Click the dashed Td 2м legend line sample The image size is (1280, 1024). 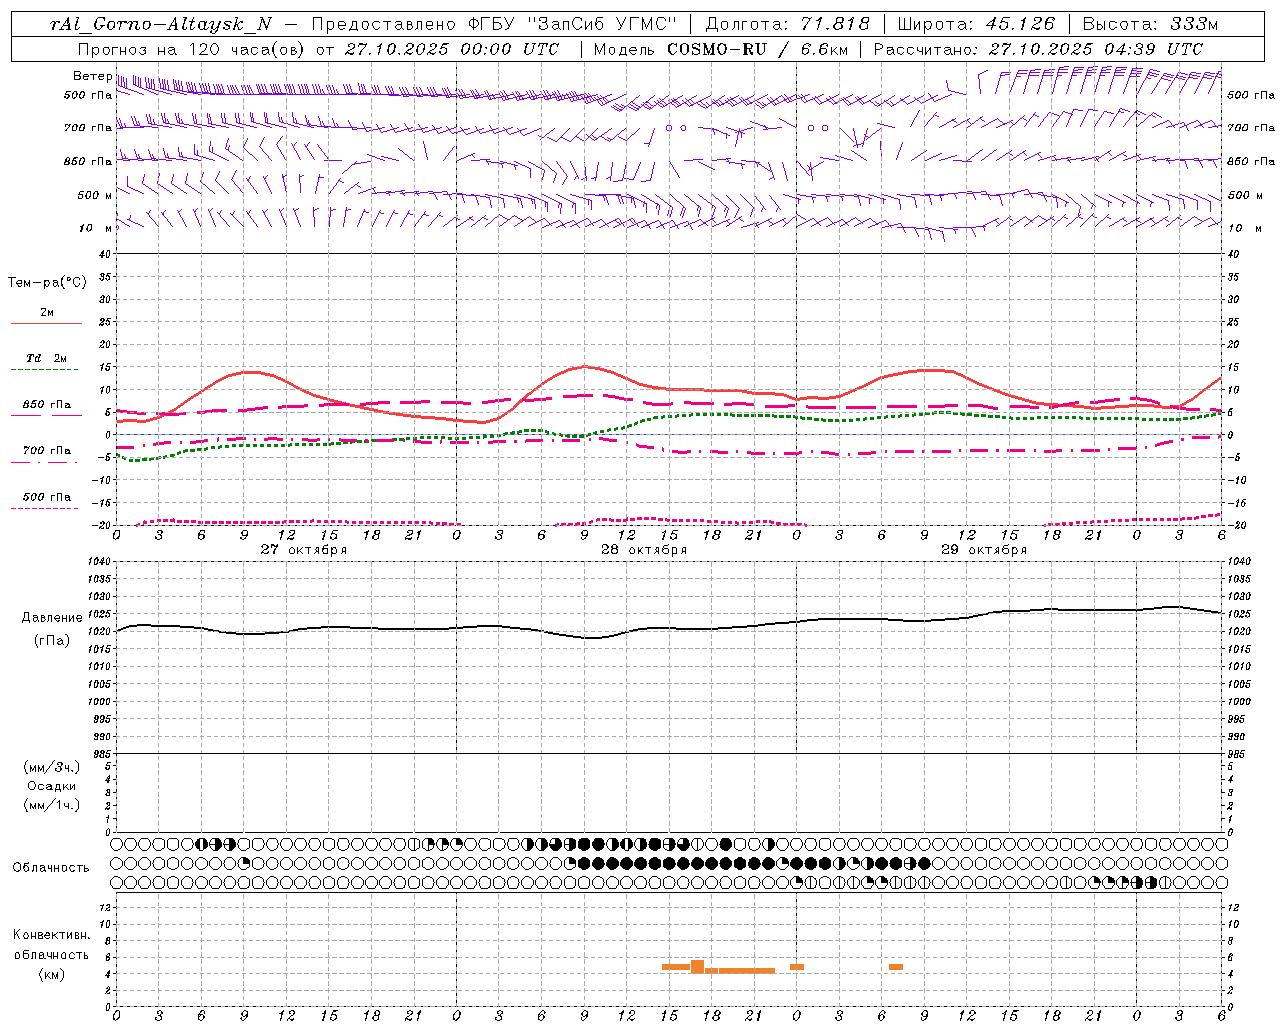[46, 370]
